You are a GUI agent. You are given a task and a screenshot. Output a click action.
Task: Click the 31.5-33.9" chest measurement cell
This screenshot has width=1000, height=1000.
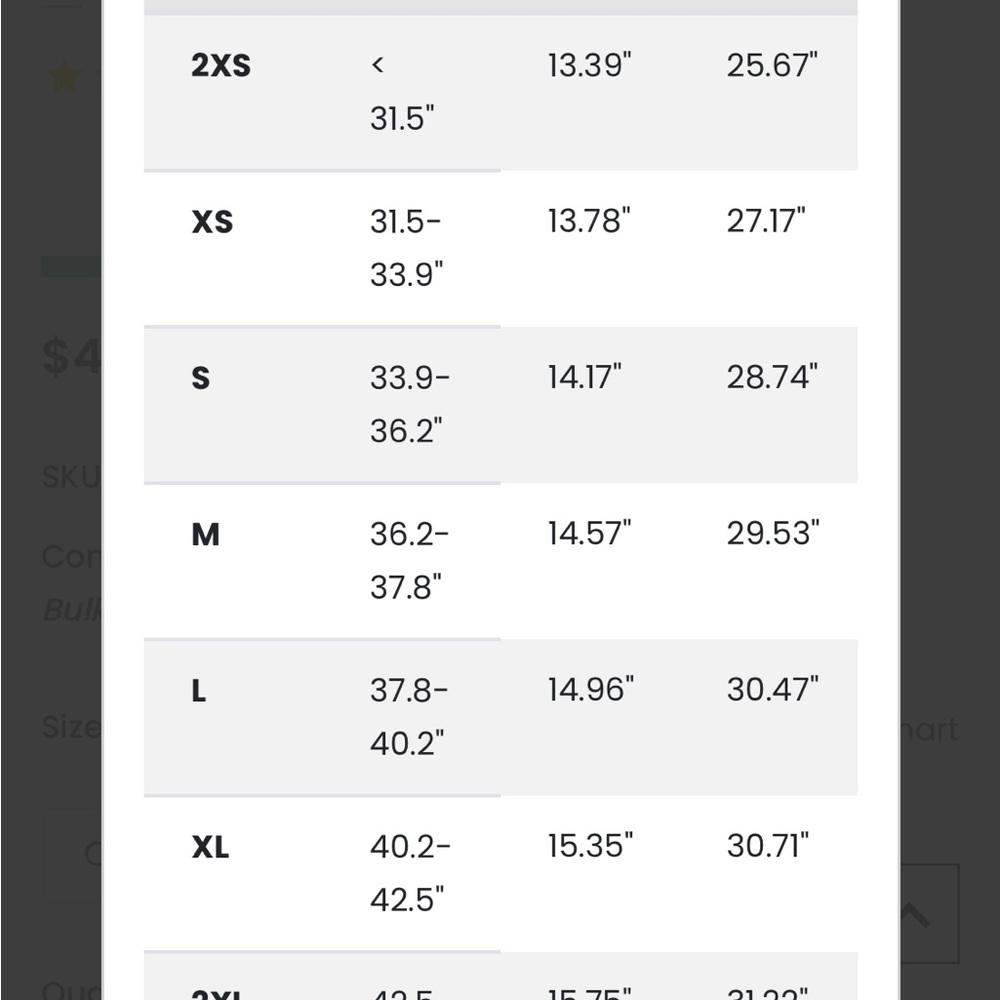(406, 248)
